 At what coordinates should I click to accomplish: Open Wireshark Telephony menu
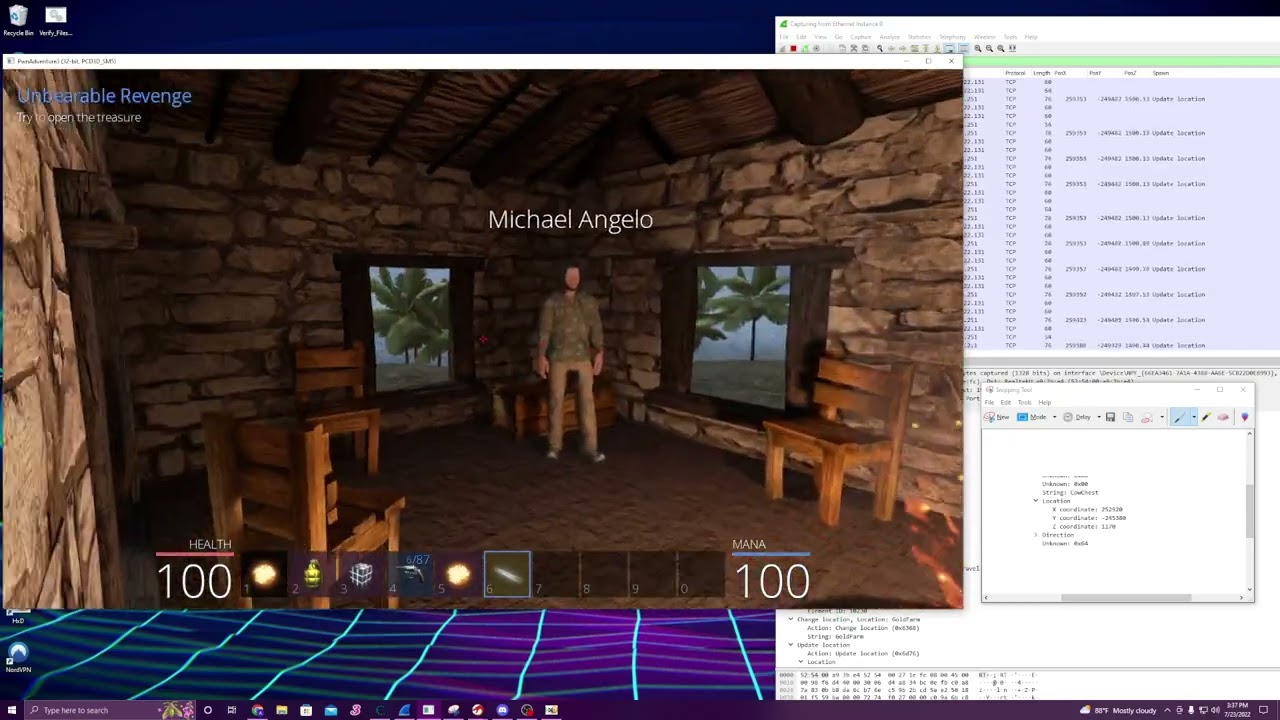point(953,37)
